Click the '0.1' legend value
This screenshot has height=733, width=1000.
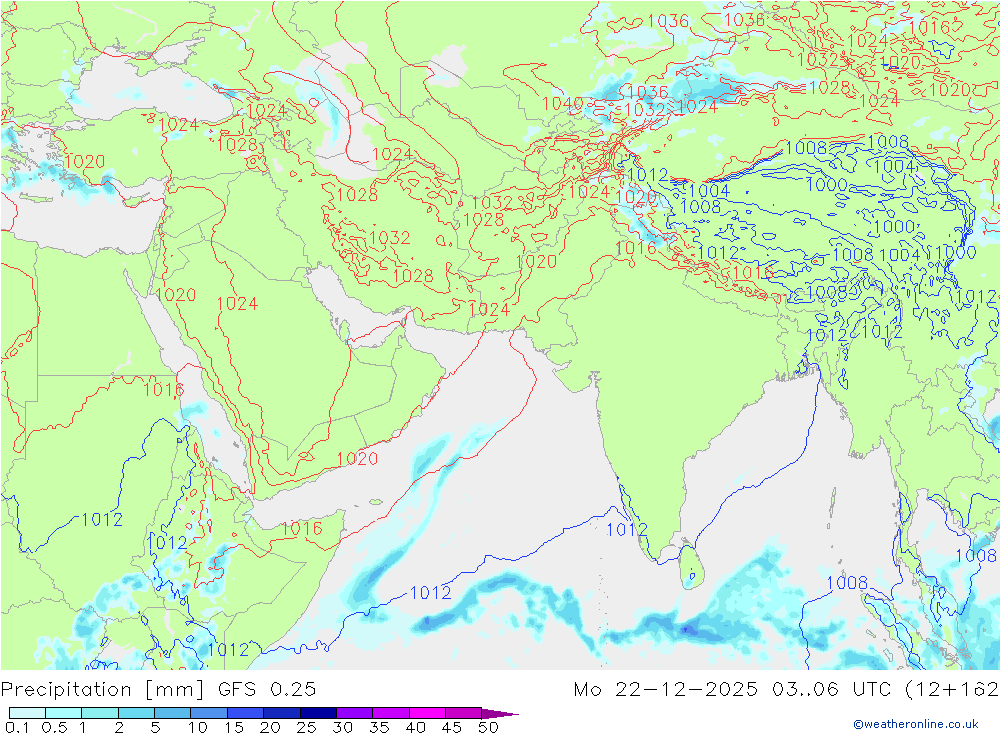point(16,727)
